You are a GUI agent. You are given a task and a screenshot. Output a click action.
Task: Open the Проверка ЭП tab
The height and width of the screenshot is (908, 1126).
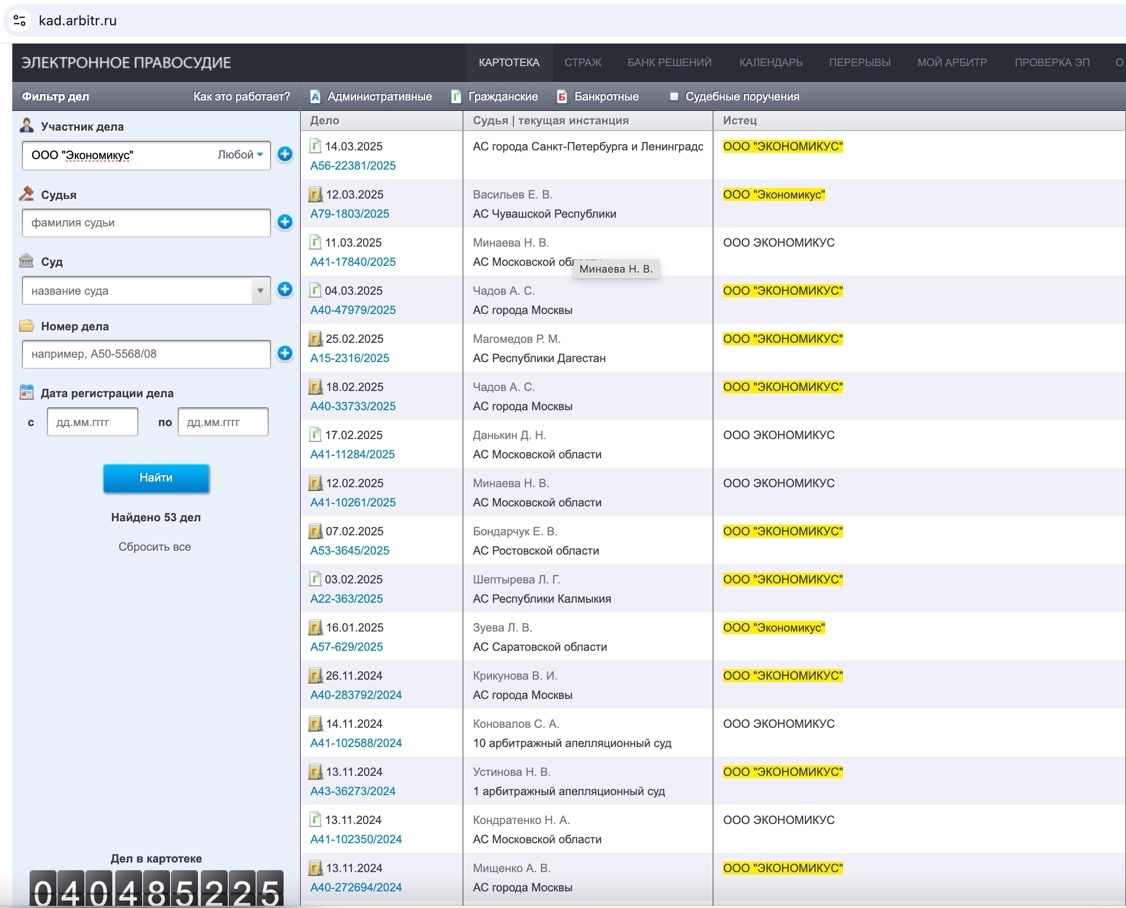[1052, 62]
